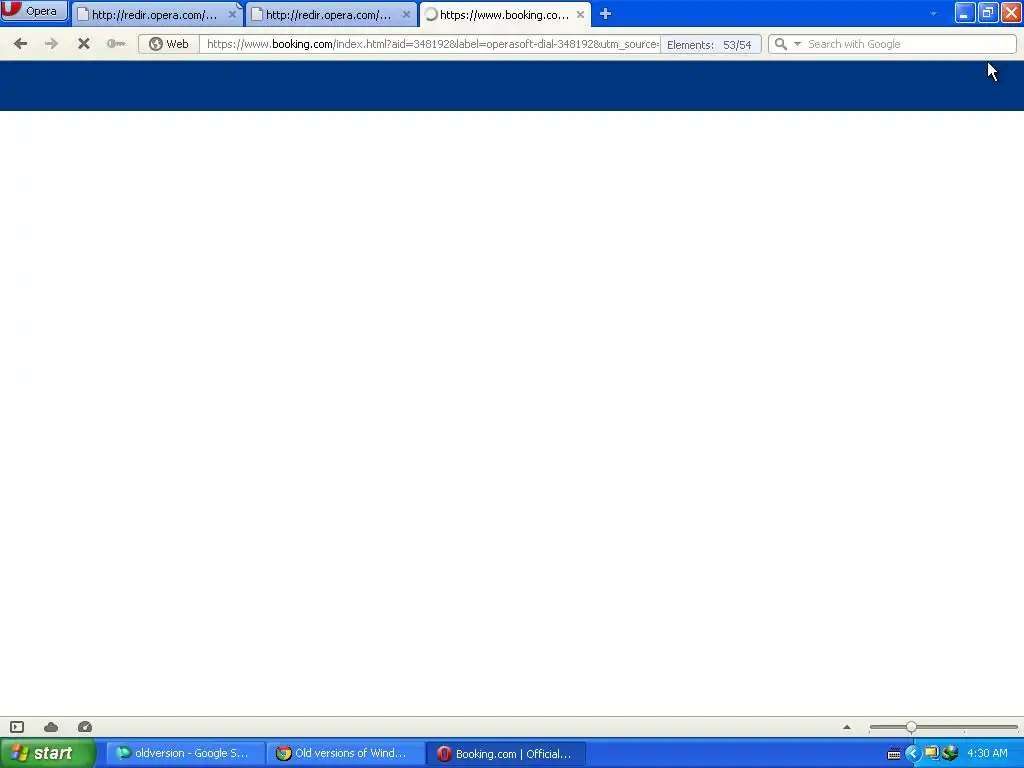Click the Search with Google field
This screenshot has height=768, width=1024.
pyautogui.click(x=910, y=44)
